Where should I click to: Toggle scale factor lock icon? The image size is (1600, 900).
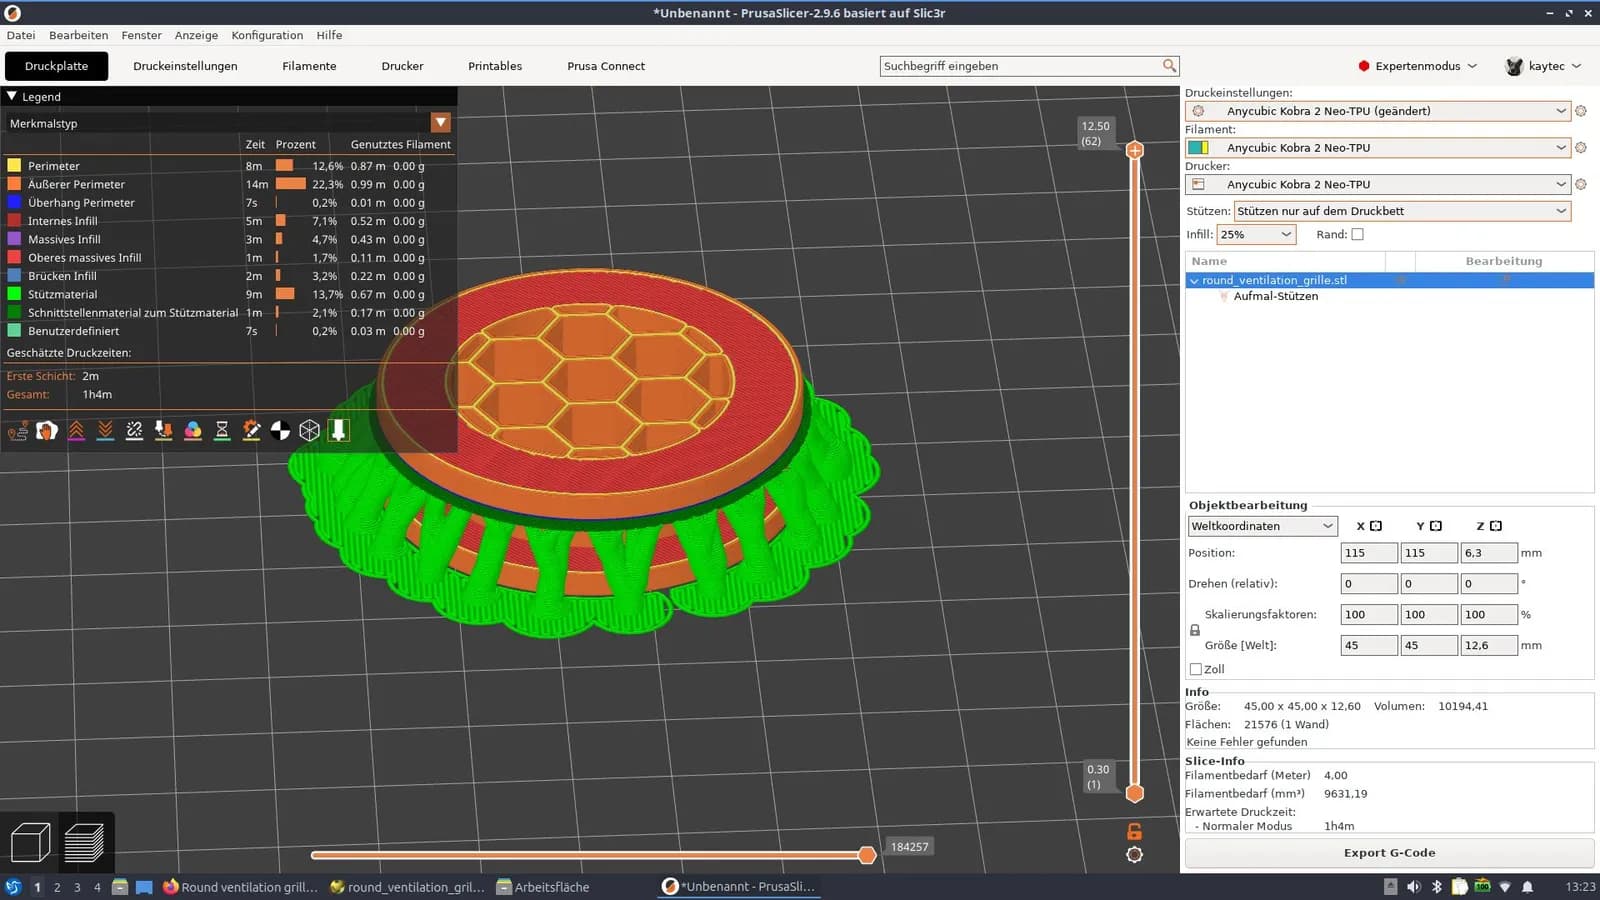point(1195,630)
